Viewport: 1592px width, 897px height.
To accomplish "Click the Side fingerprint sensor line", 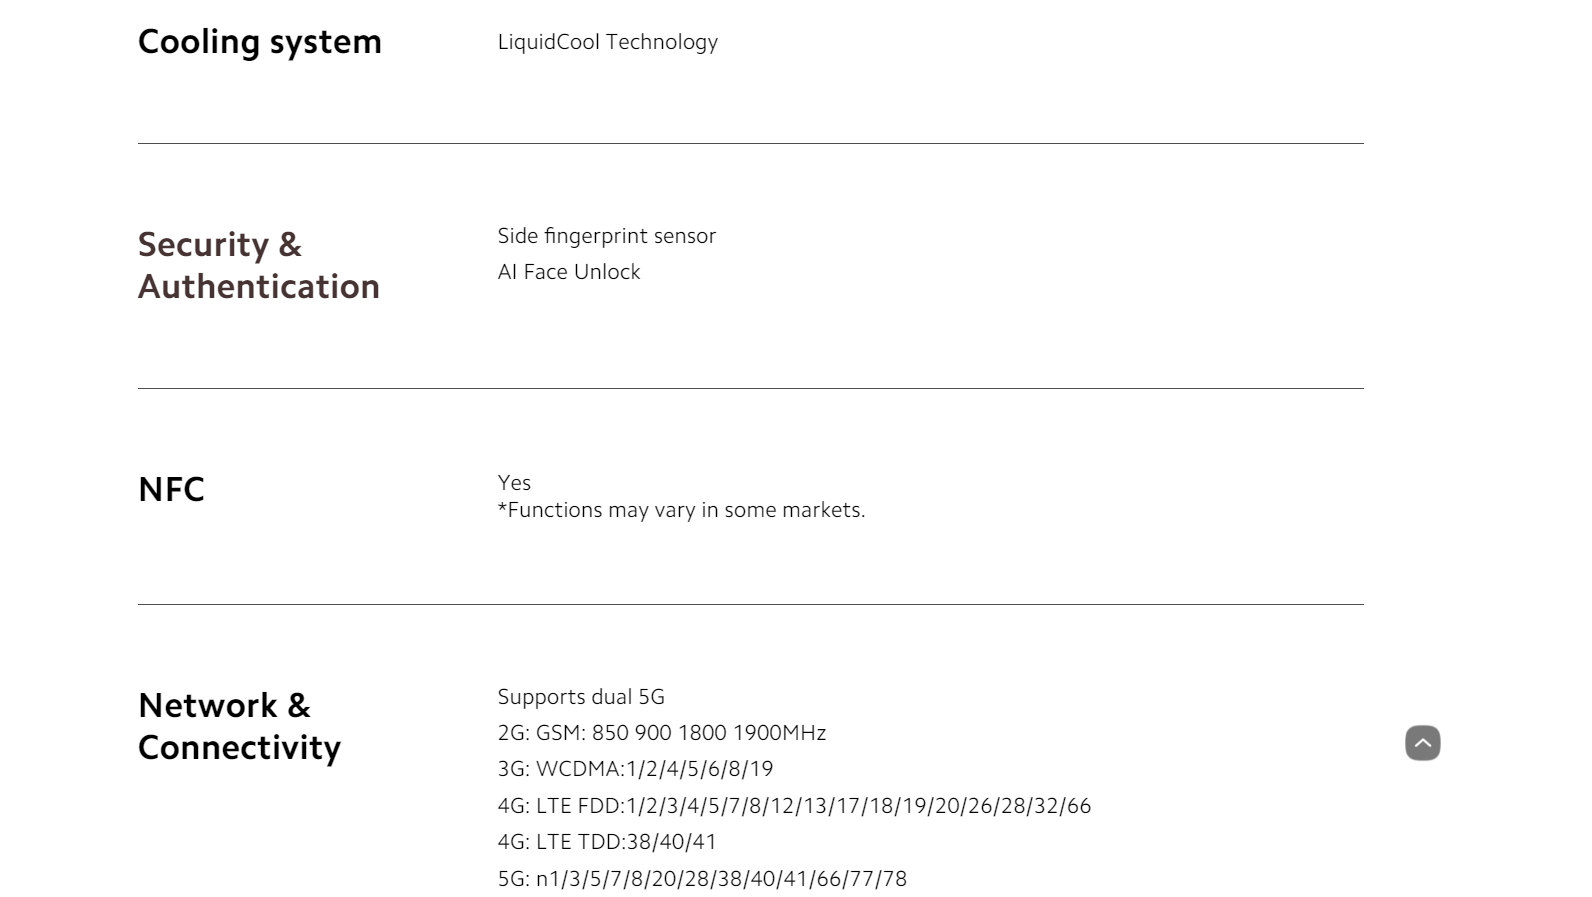I will coord(607,236).
